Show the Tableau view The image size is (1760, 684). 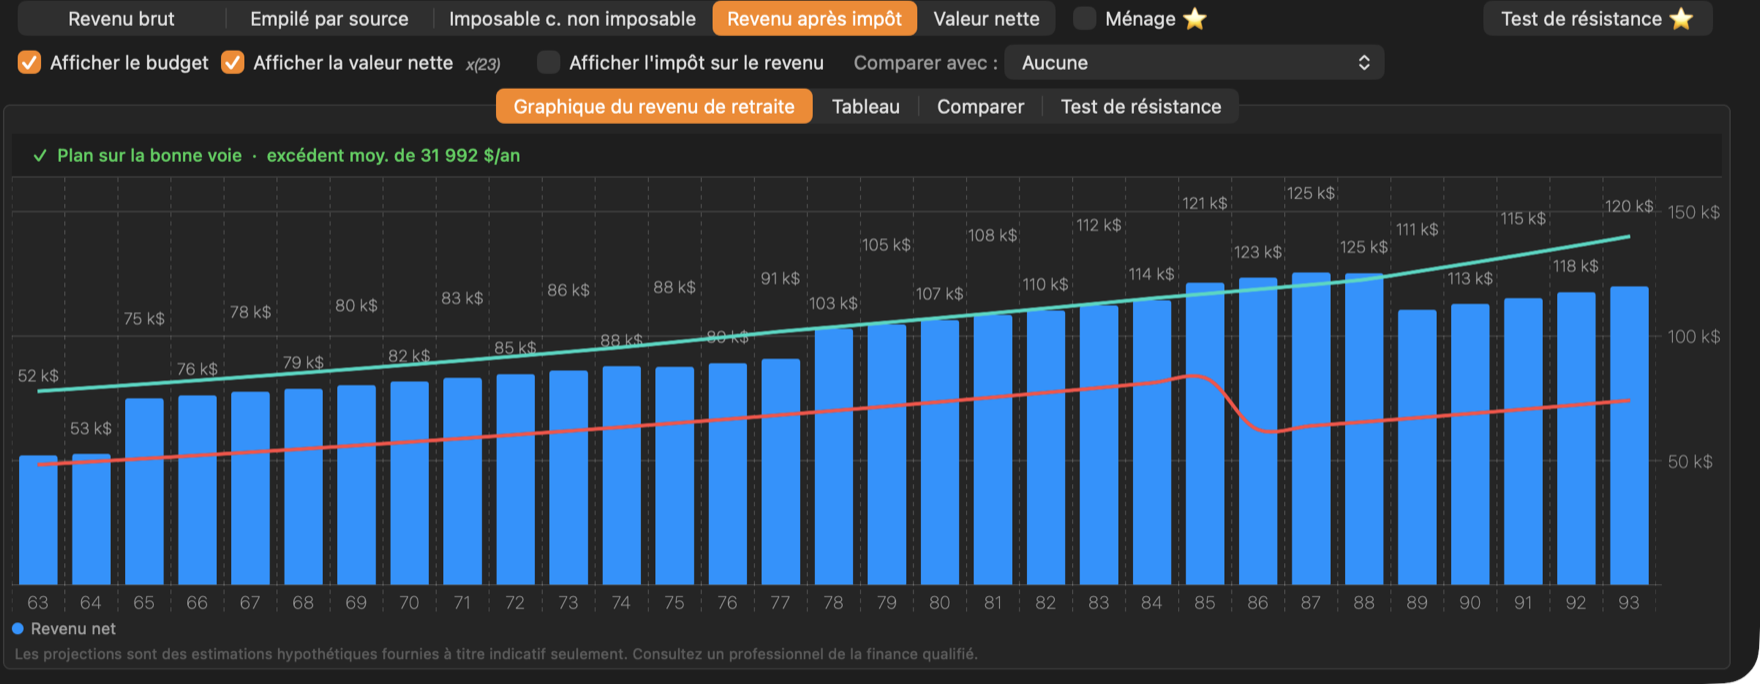tap(866, 107)
